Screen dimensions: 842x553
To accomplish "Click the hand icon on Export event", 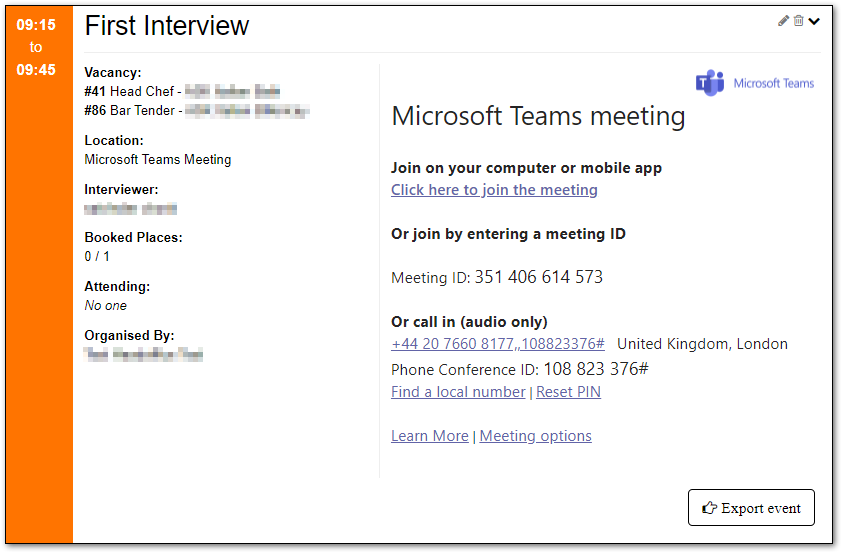I will tap(710, 508).
